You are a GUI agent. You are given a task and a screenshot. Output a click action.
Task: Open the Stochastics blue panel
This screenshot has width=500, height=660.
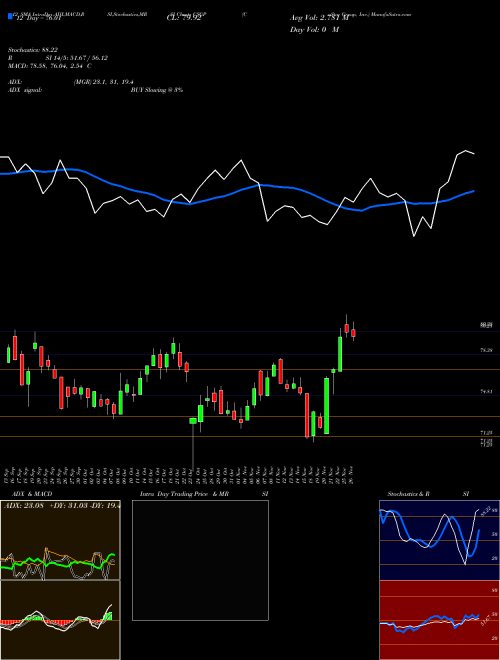point(439,540)
